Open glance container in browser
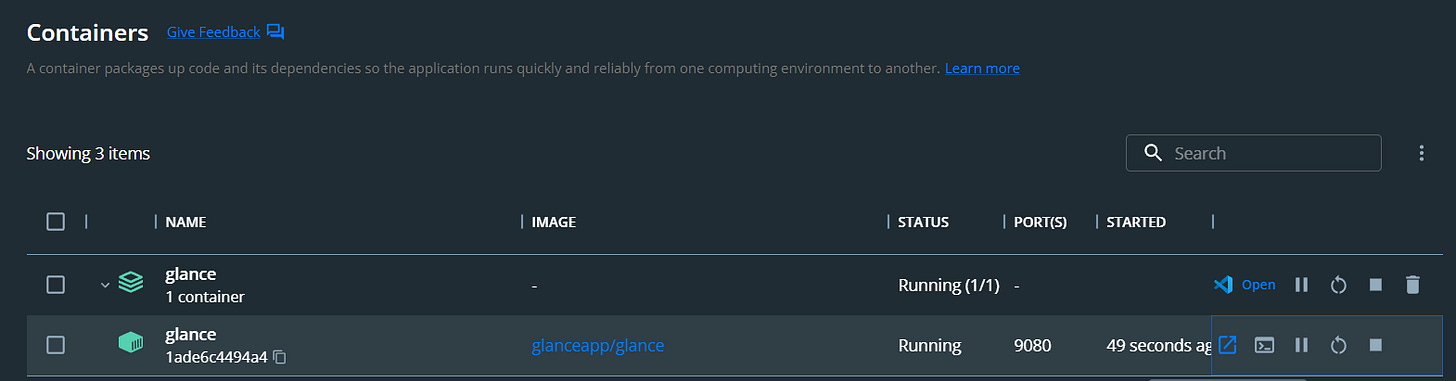 coord(1227,345)
